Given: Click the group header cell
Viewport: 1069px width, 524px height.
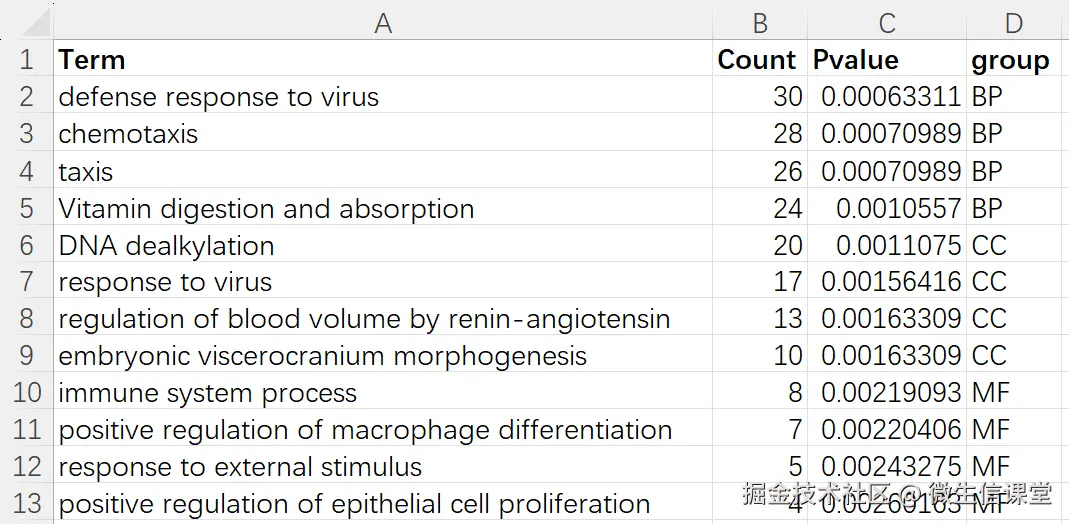Looking at the screenshot, I should pyautogui.click(x=1014, y=59).
